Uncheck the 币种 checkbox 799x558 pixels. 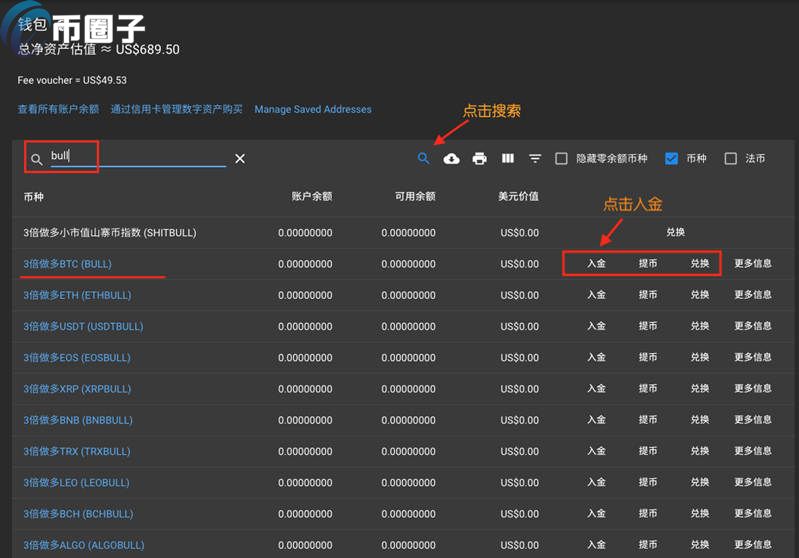tap(672, 158)
